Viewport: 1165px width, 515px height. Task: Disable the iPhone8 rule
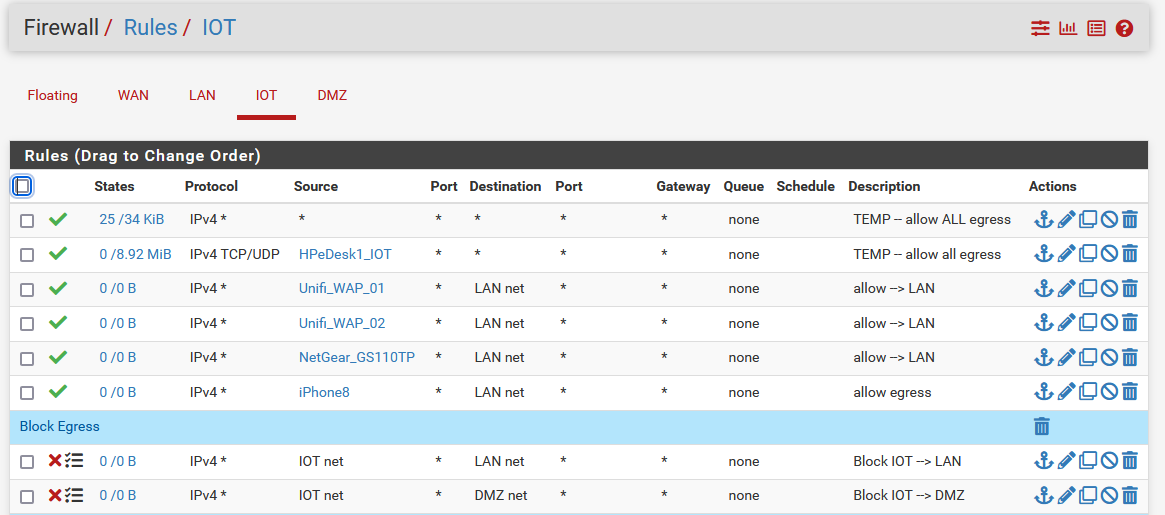click(1109, 392)
